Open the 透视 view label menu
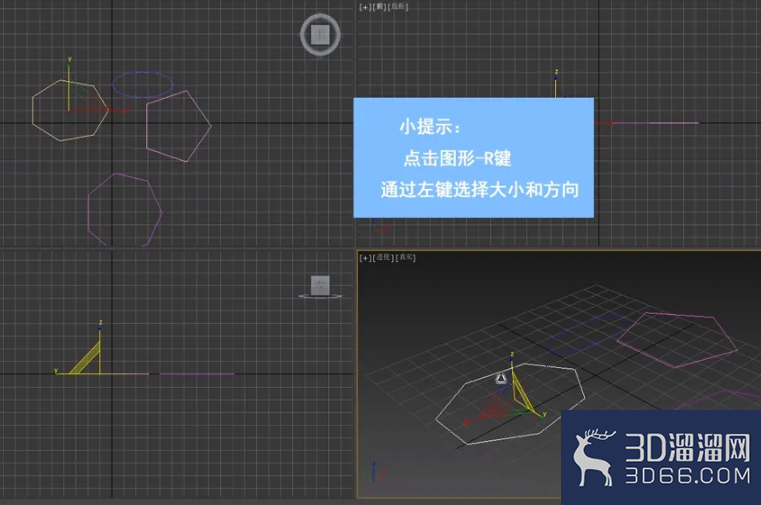The height and width of the screenshot is (505, 761). [x=384, y=258]
